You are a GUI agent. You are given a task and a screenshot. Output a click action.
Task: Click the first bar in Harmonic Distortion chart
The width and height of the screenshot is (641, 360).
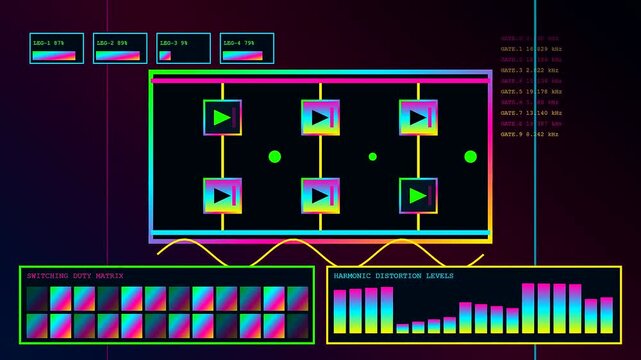(340, 311)
